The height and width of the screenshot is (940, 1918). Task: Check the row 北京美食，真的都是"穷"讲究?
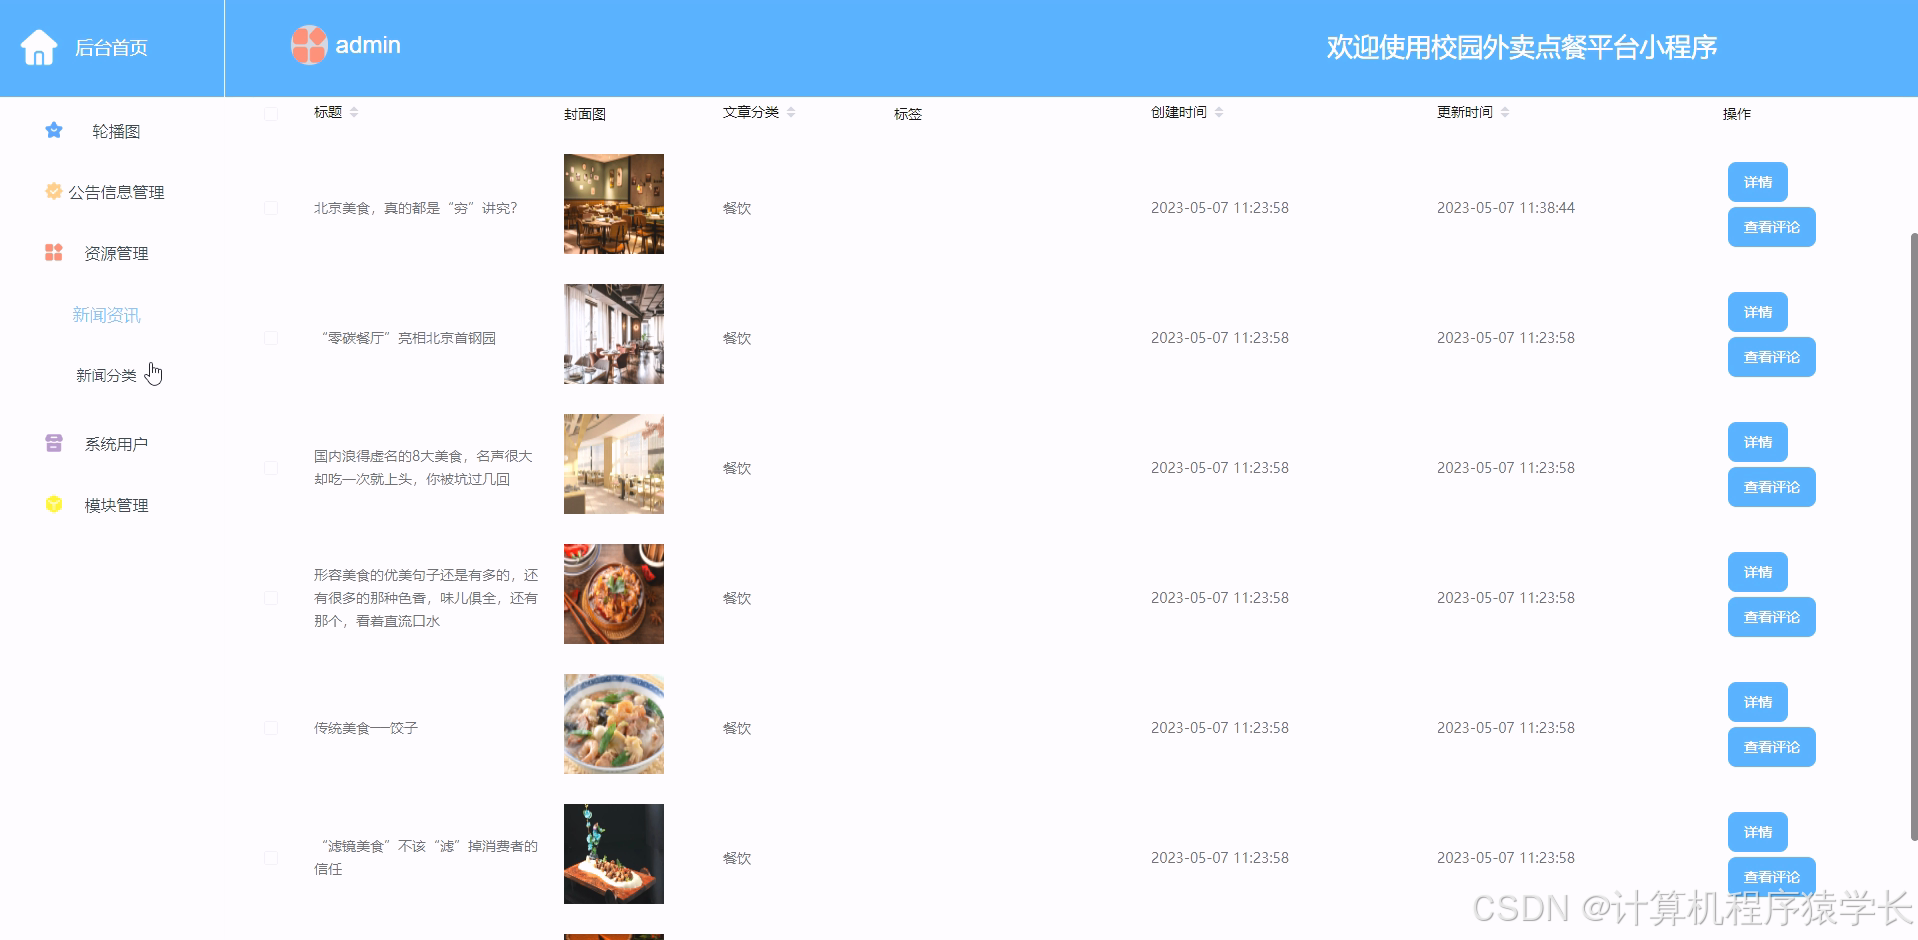[x=271, y=208]
